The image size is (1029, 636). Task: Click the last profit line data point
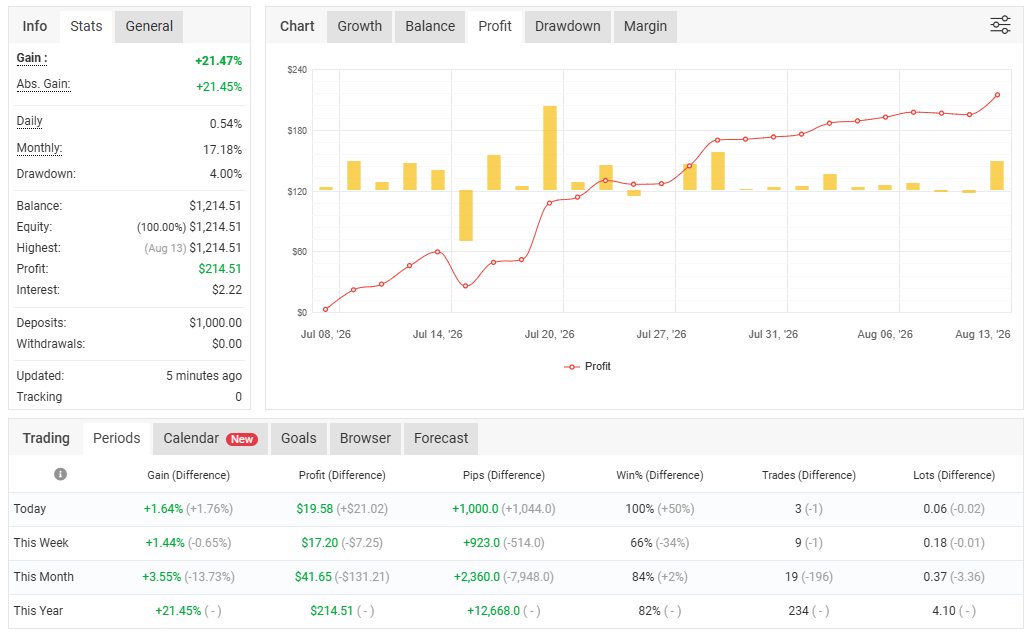pyautogui.click(x=998, y=95)
